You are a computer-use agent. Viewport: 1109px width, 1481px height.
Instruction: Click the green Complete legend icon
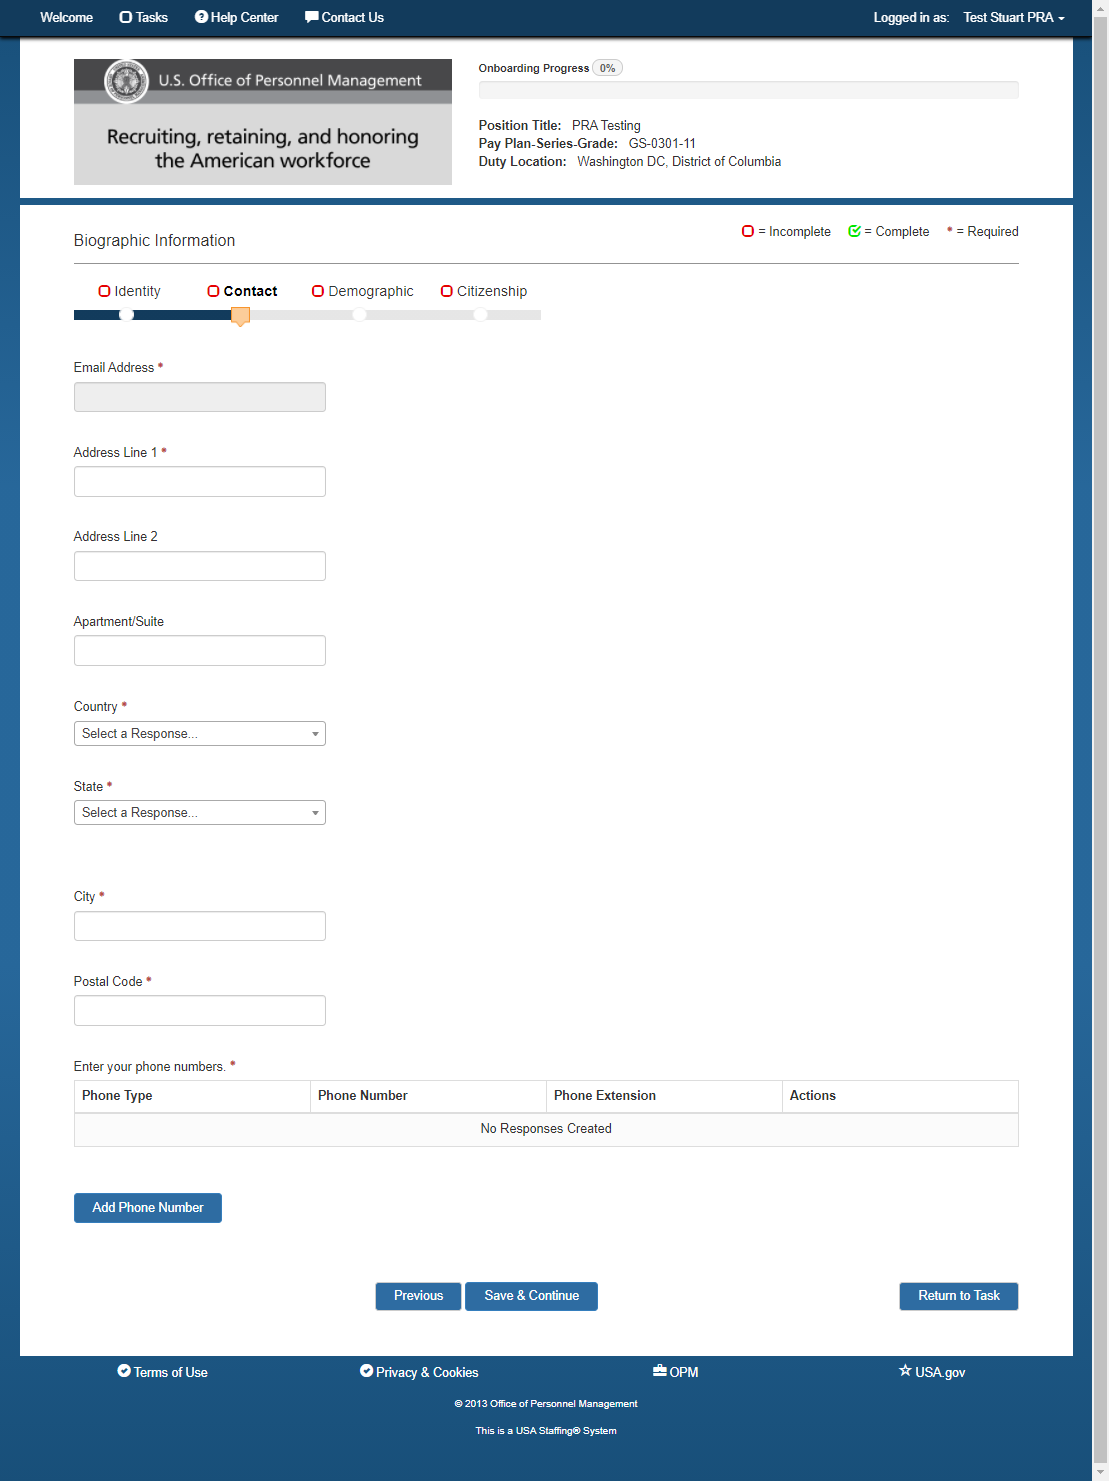(x=854, y=231)
